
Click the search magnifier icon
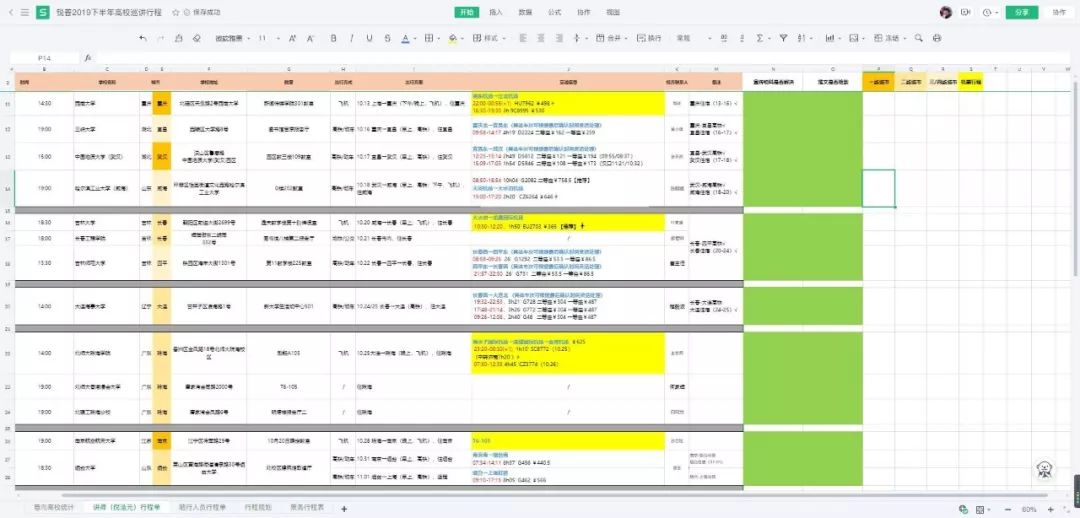918,39
